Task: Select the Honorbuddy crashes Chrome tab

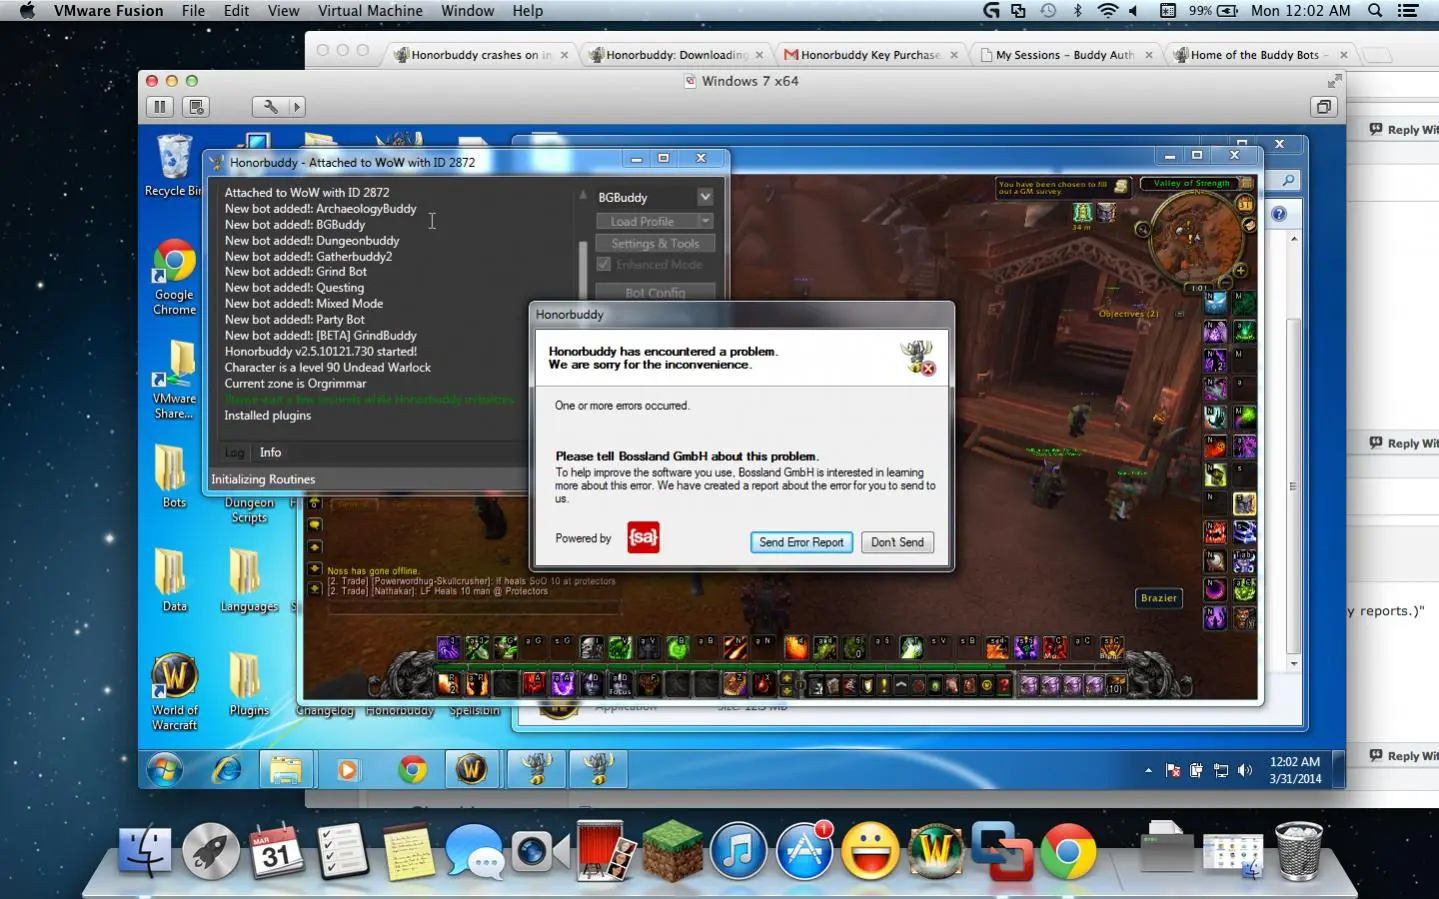Action: 481,55
